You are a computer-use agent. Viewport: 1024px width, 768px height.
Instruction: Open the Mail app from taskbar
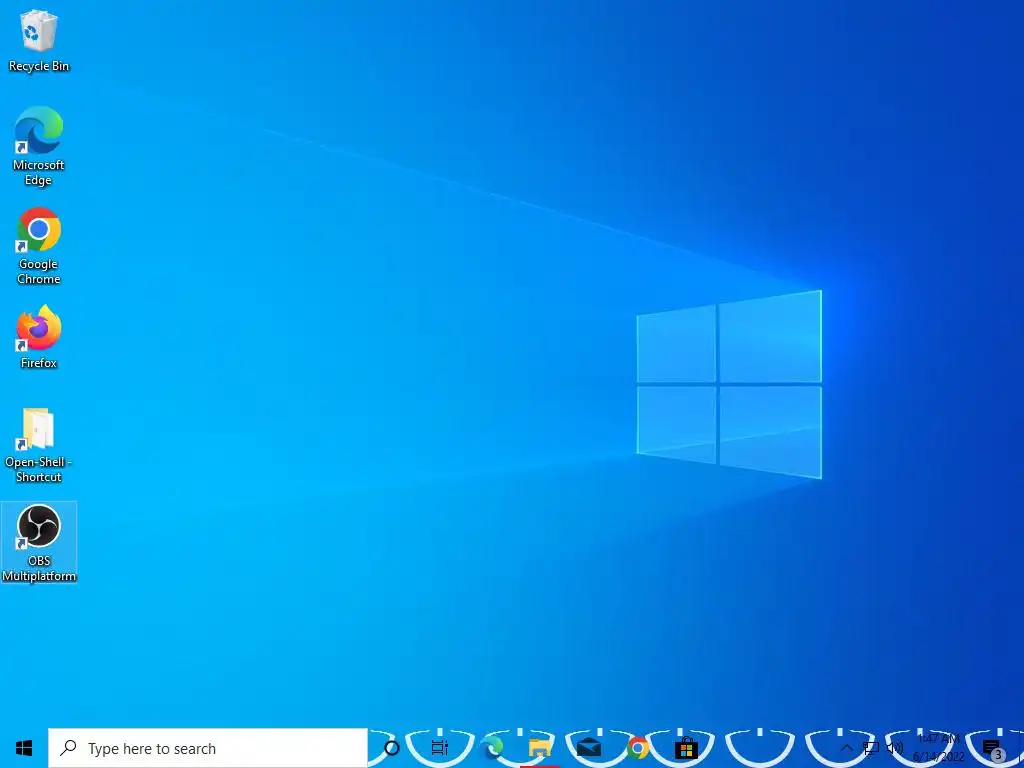[x=588, y=748]
